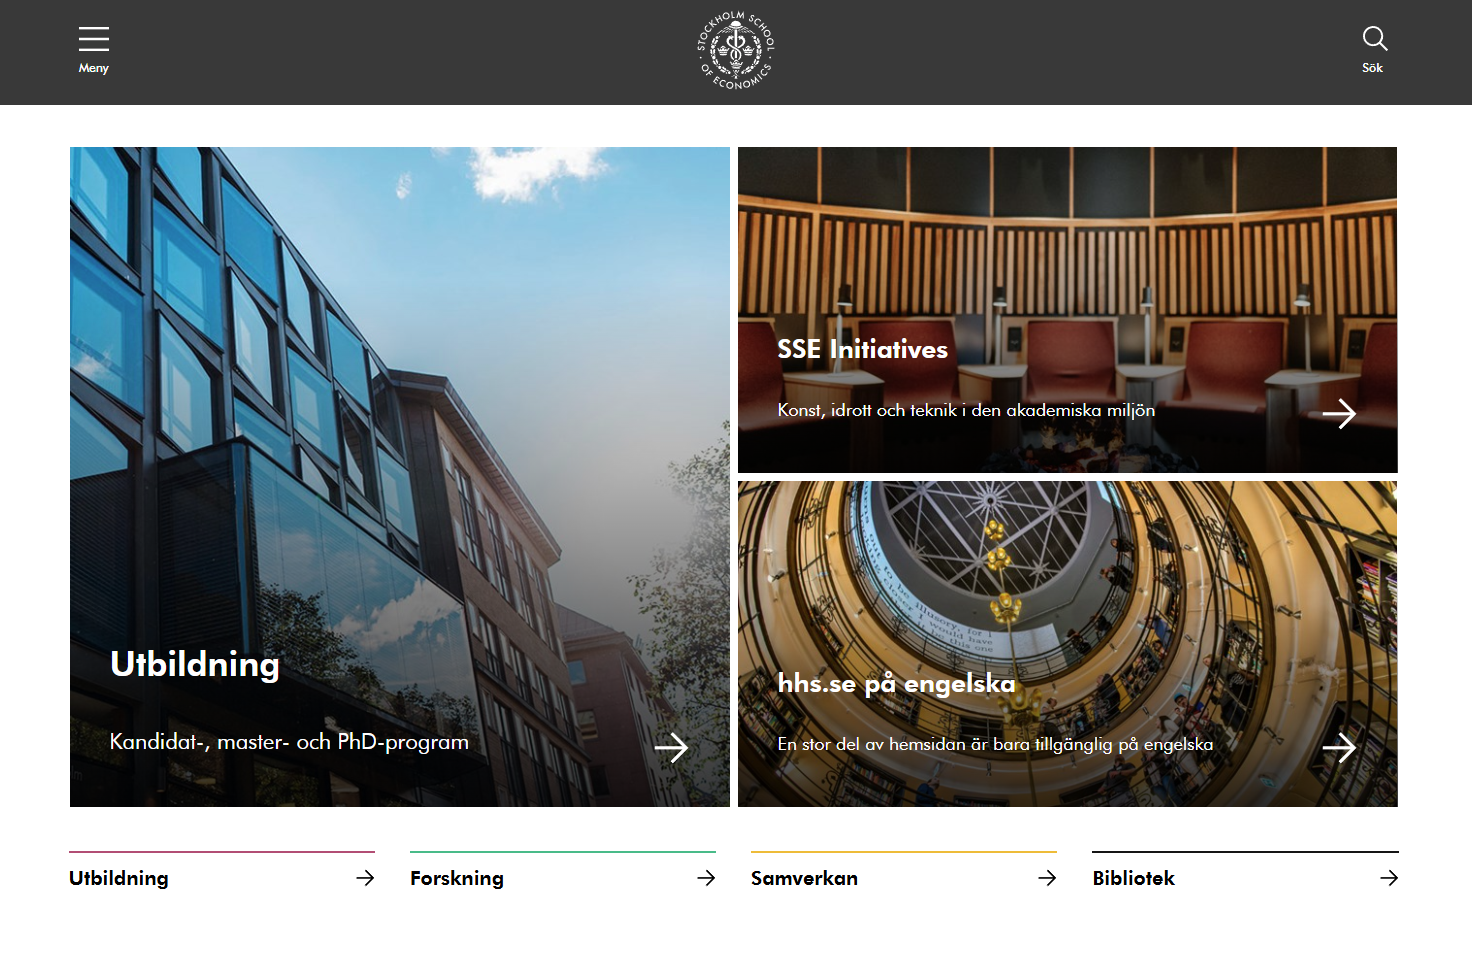Click Kandidat-, master- och PhD-program text

[x=289, y=742]
